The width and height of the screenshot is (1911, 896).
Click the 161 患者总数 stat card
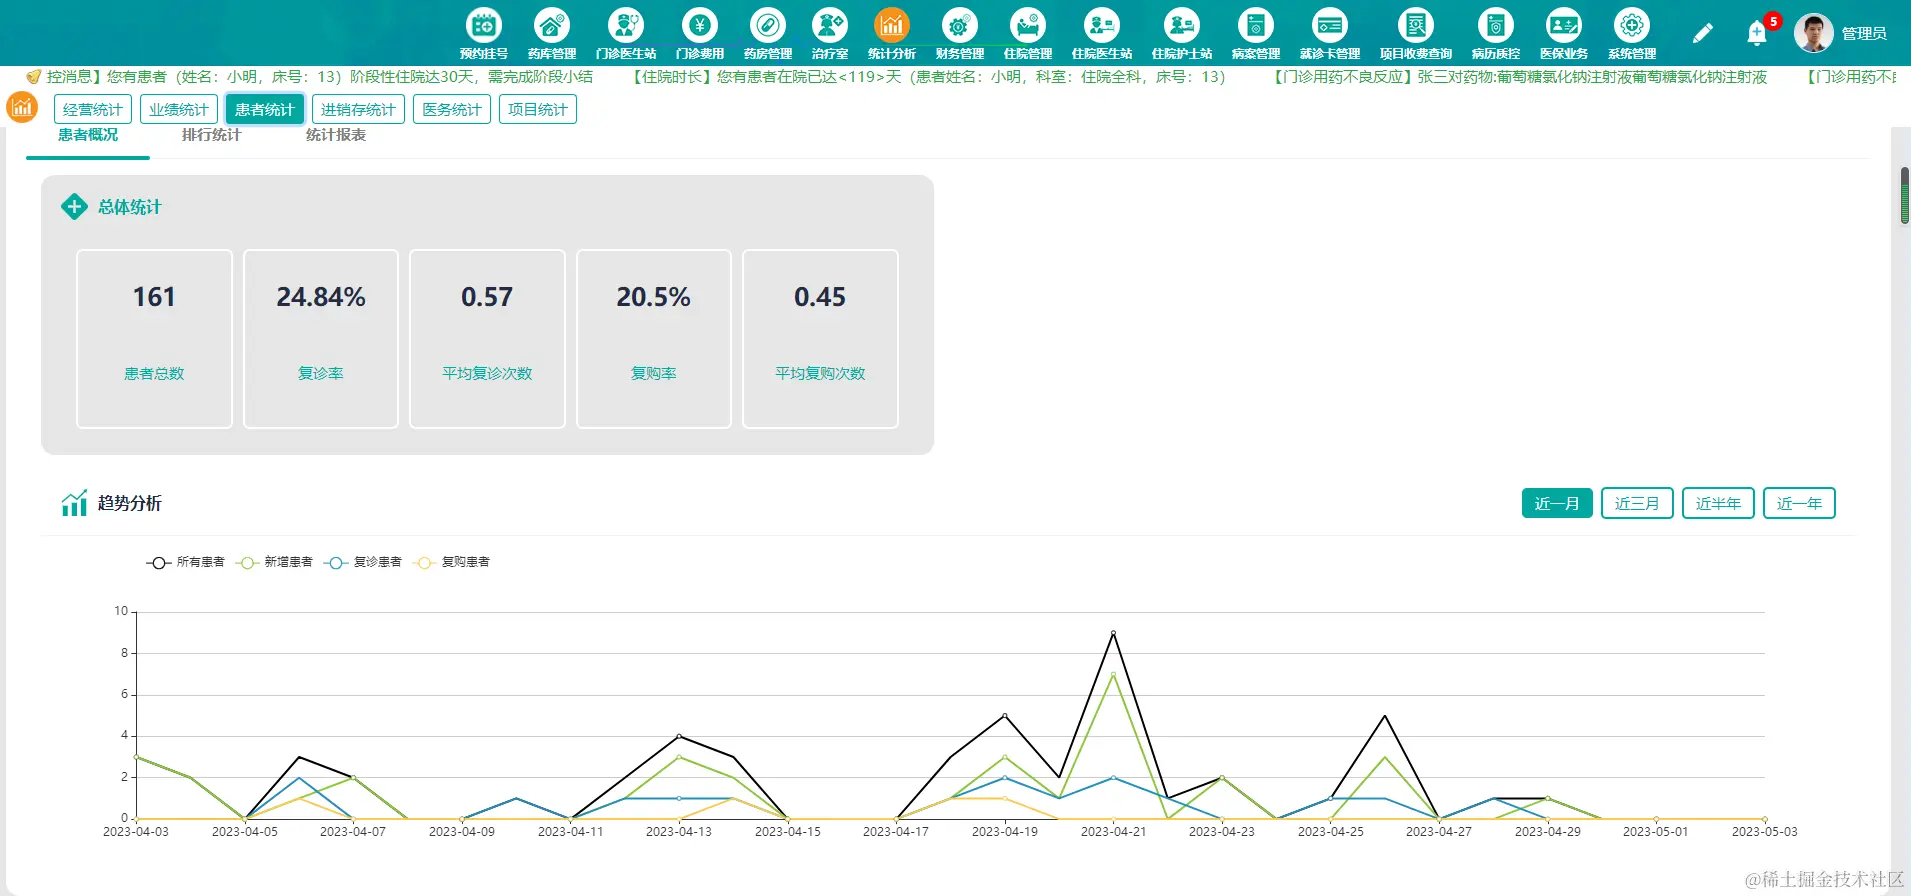pyautogui.click(x=154, y=339)
